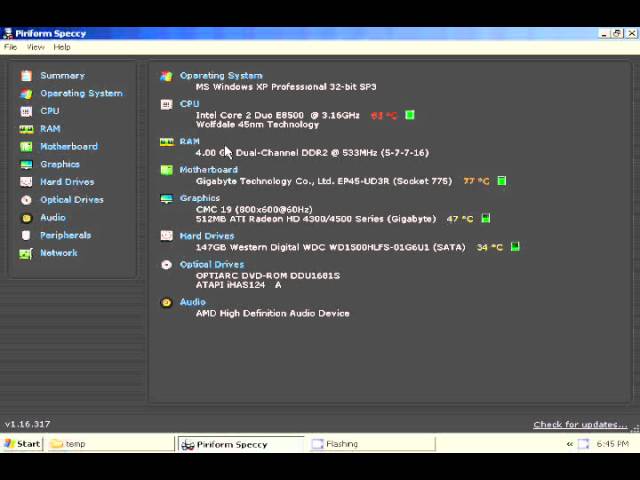
Task: Click the Operating System flag icon in sidebar
Action: [26, 93]
